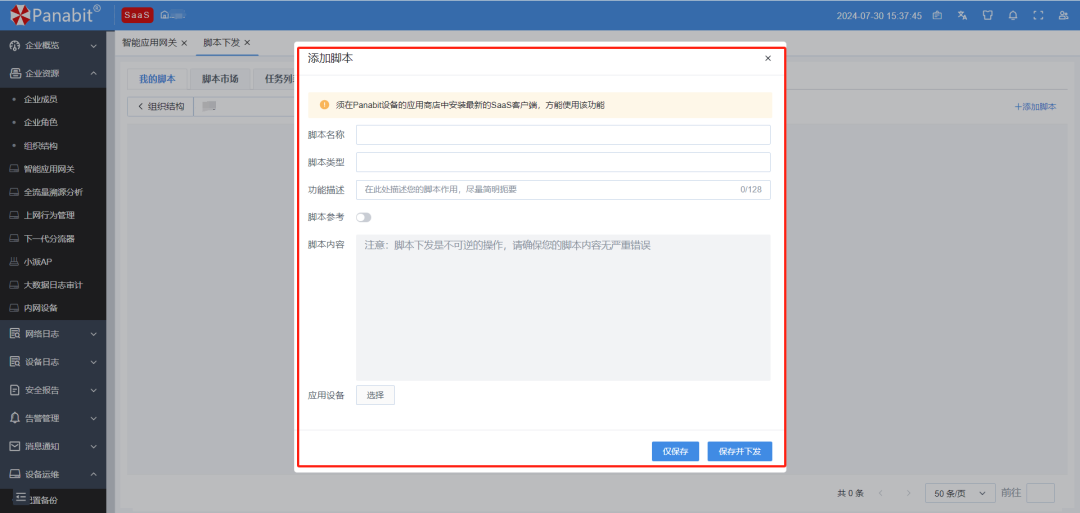The height and width of the screenshot is (513, 1080).
Task: Click the 组织结构 back button
Action: pos(160,106)
